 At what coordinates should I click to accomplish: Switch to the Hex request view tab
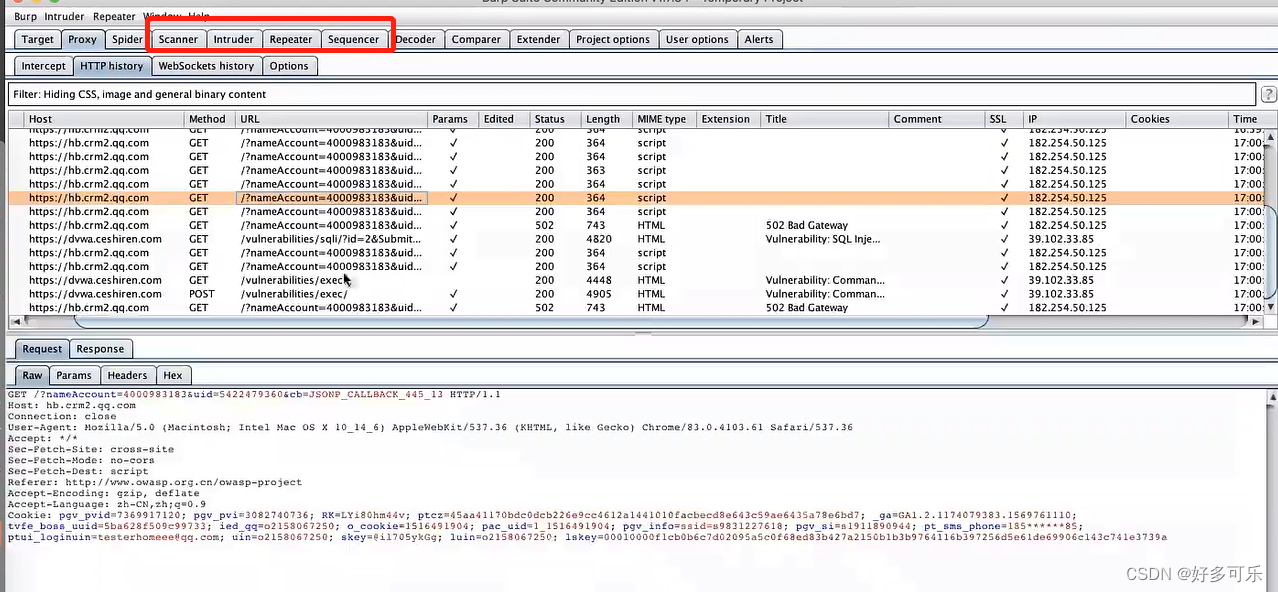(x=173, y=375)
